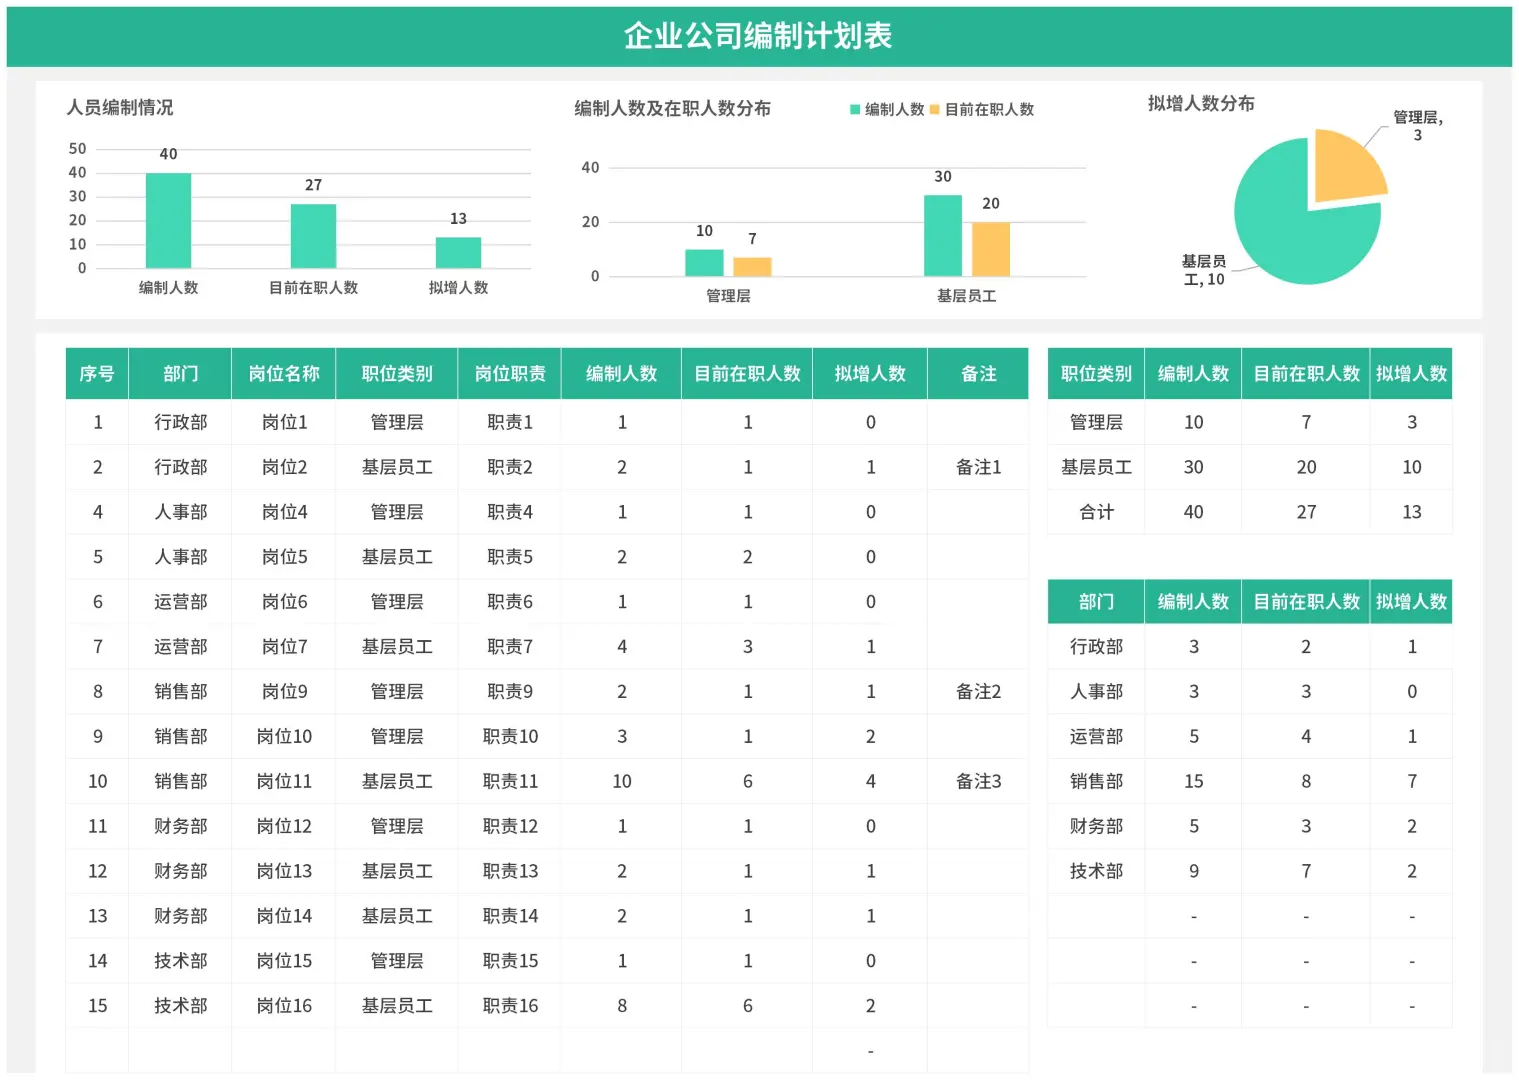This screenshot has height=1080, width=1519.
Task: Click the 备注2 cell
Action: pos(978,691)
